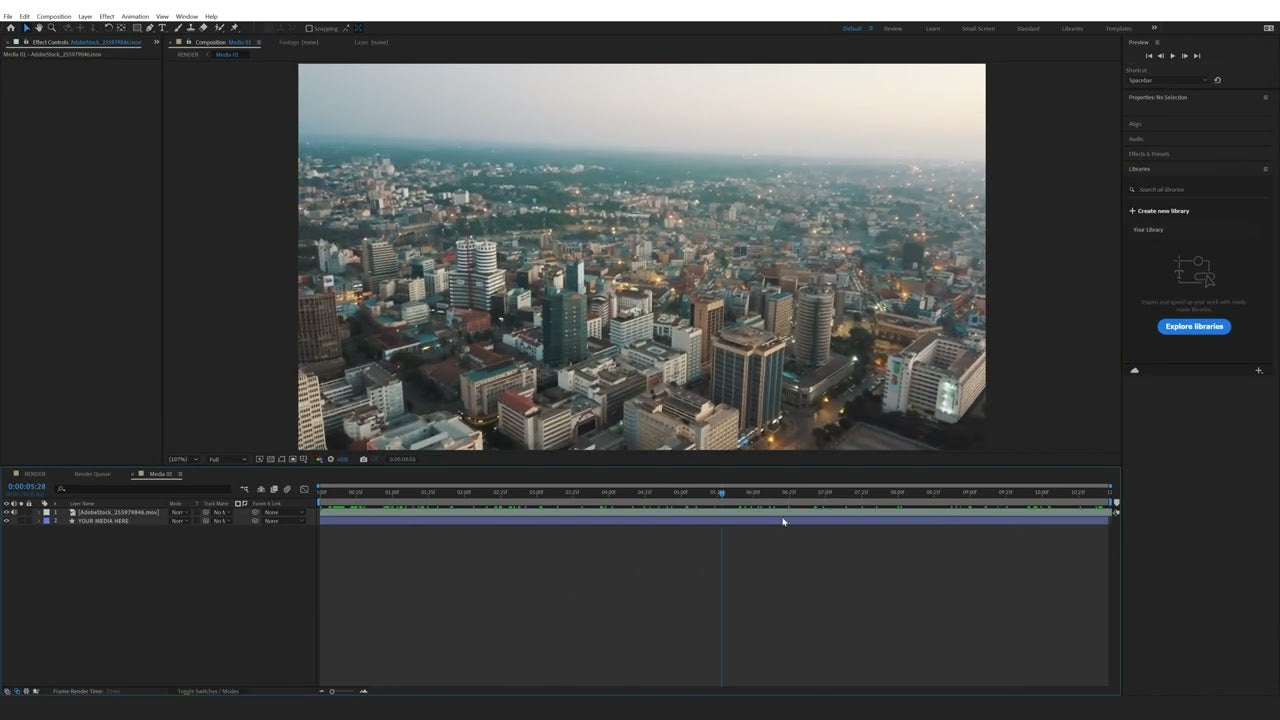This screenshot has height=720, width=1280.
Task: Open the Composition menu
Action: [x=53, y=16]
